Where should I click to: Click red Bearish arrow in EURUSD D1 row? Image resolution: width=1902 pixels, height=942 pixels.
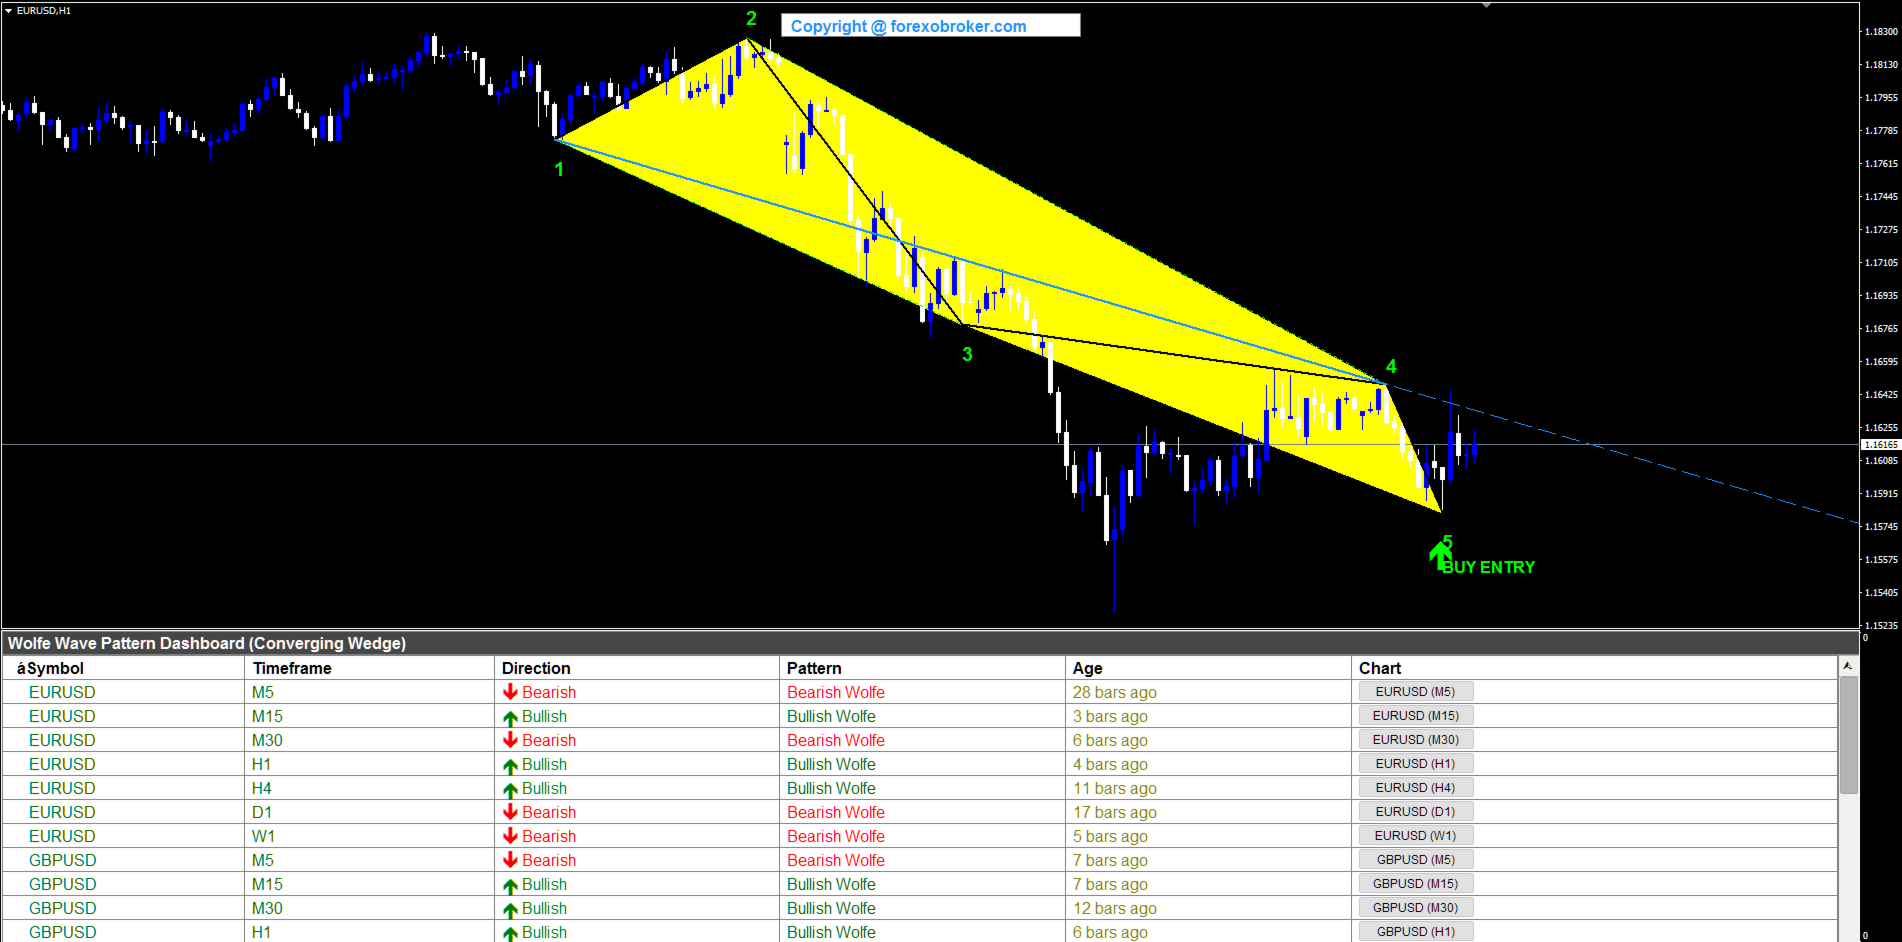[x=510, y=812]
